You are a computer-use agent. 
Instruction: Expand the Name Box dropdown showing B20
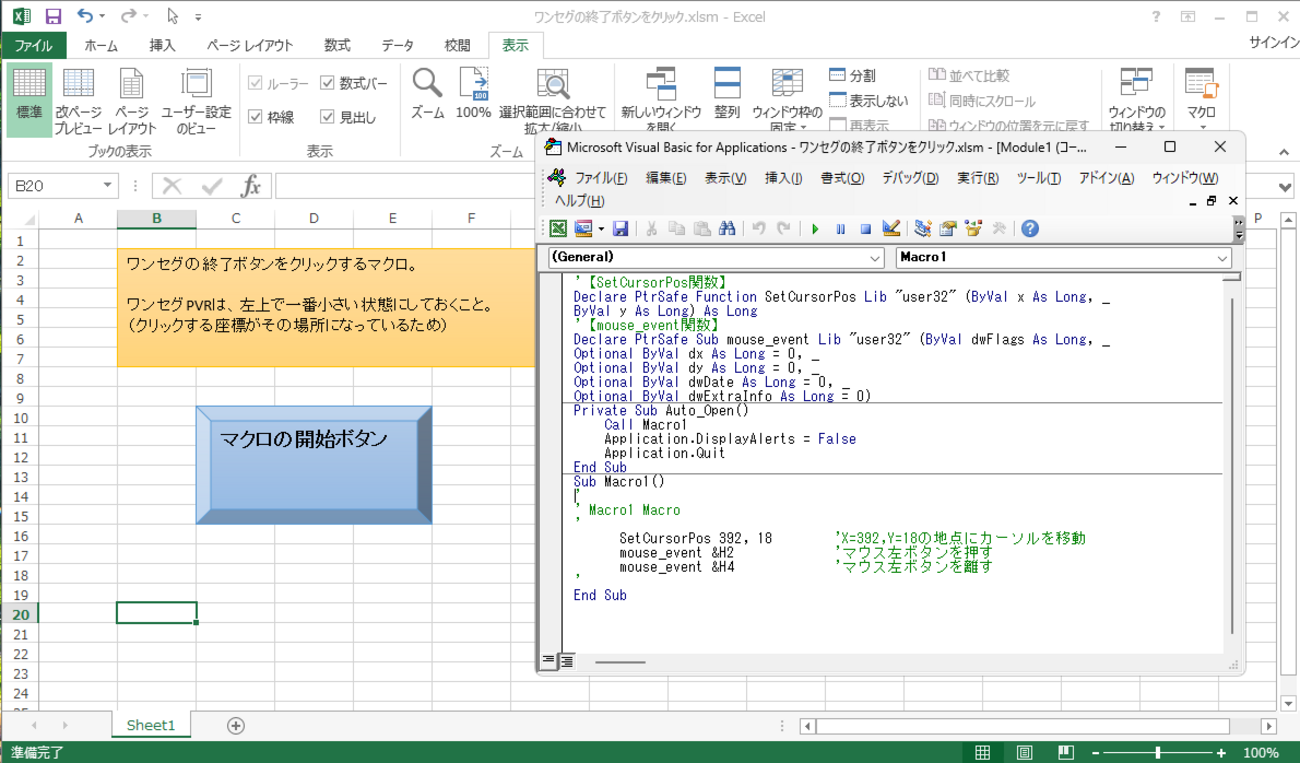pos(107,186)
